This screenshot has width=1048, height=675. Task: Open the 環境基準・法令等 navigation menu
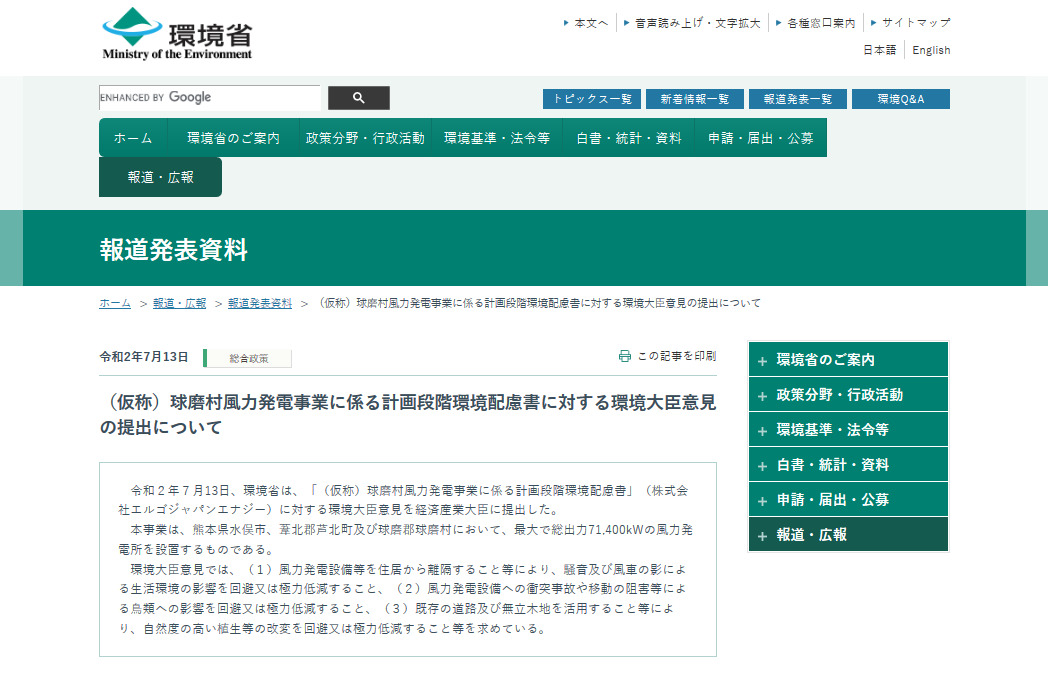point(496,137)
